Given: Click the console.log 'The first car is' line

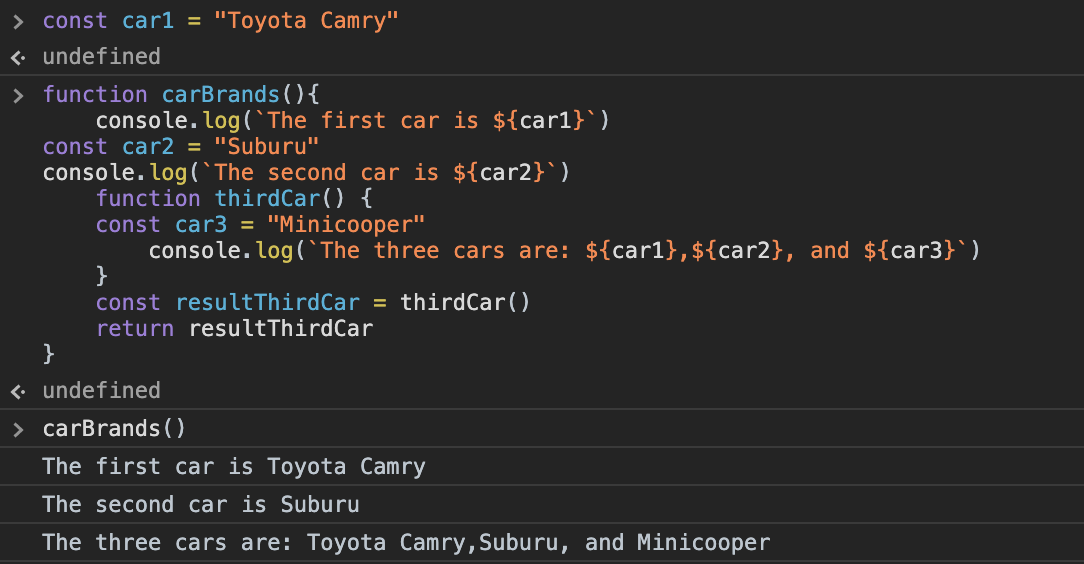Looking at the screenshot, I should 353,120.
